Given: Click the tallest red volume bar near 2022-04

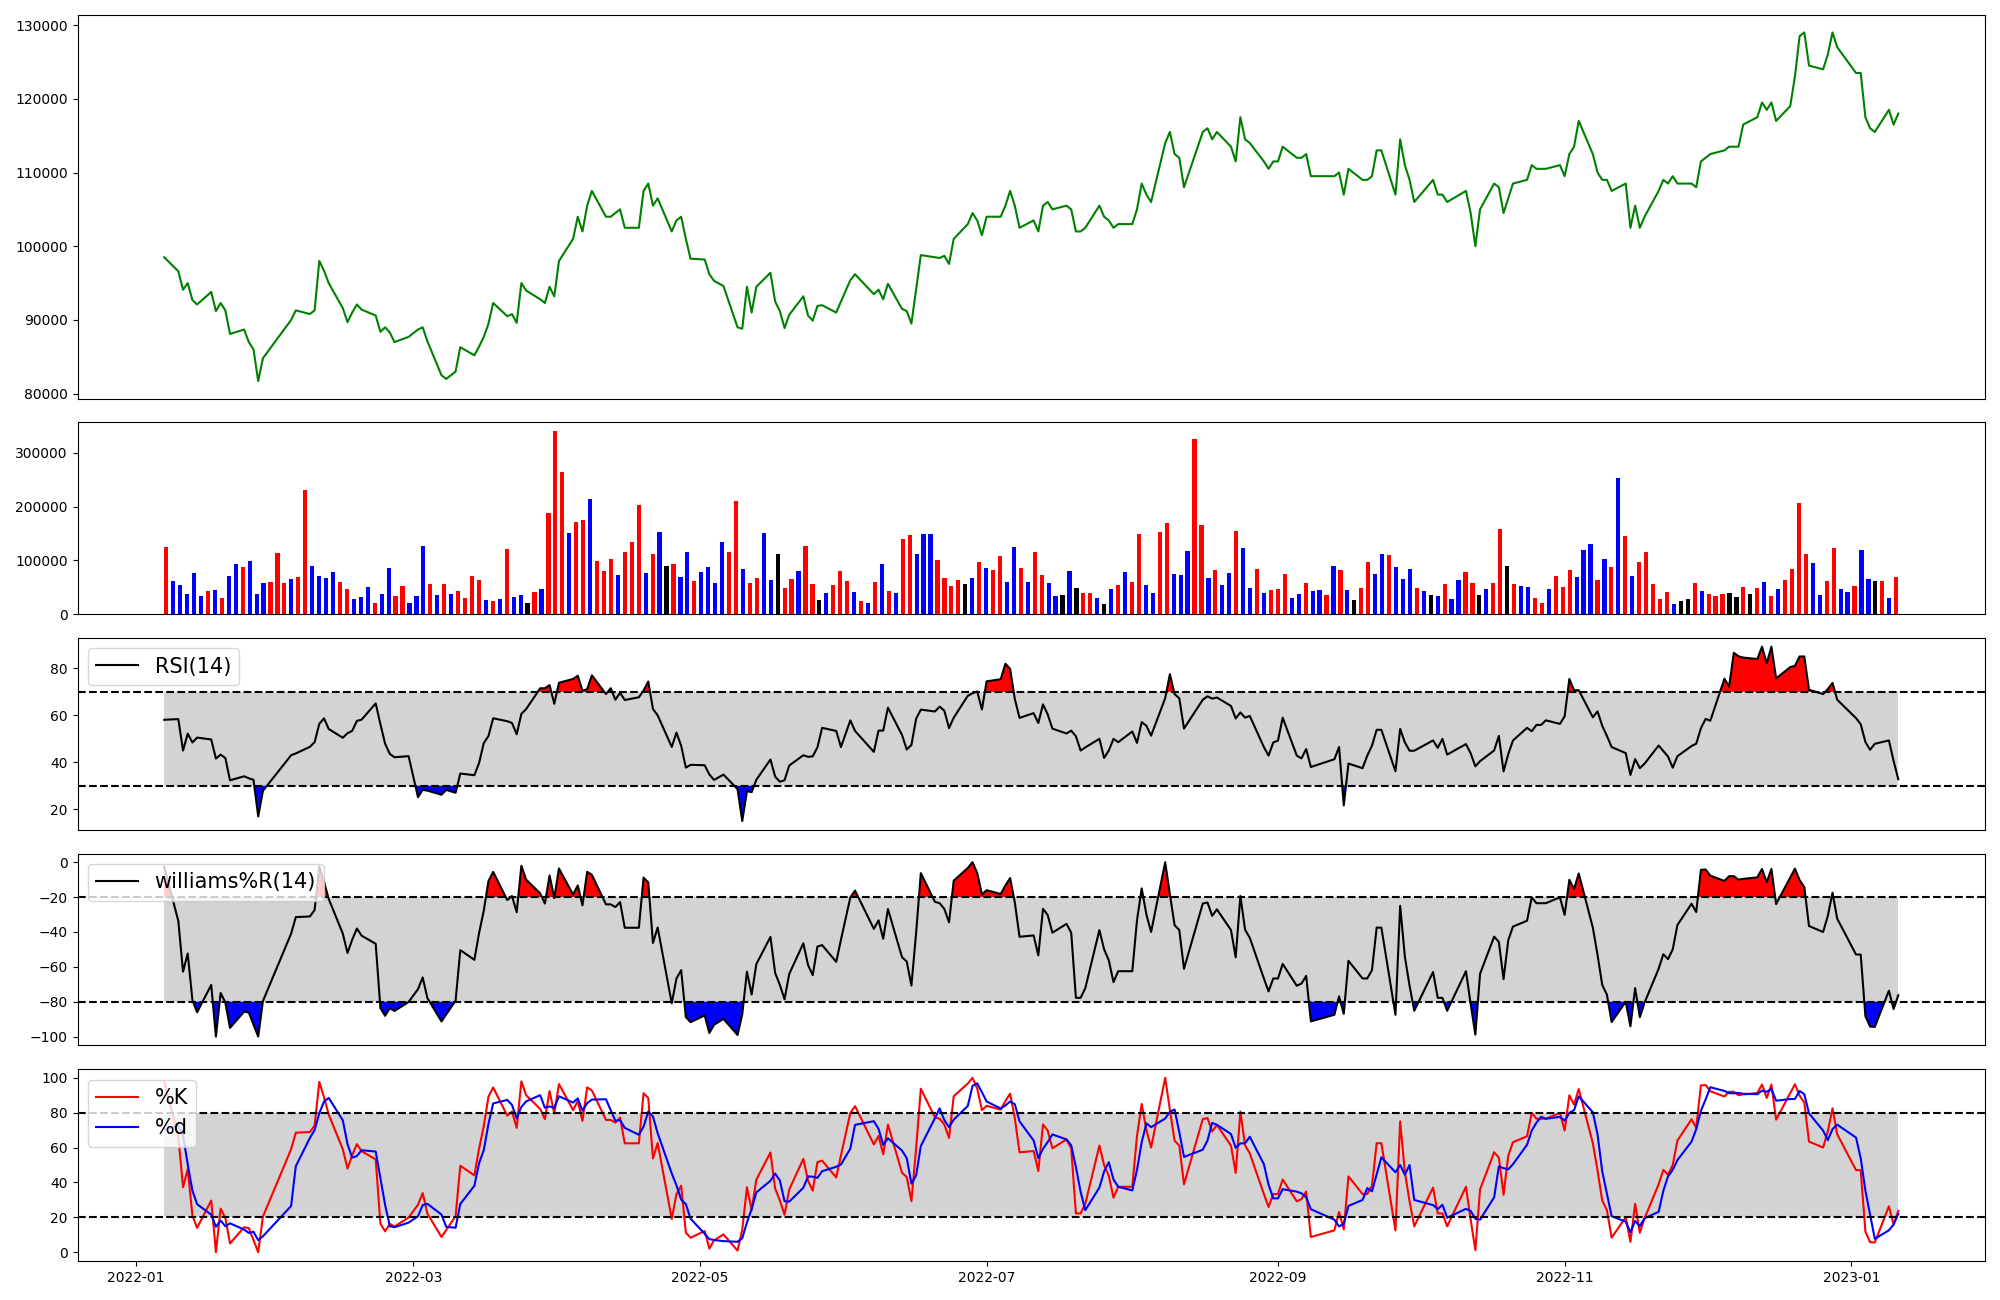Looking at the screenshot, I should coord(555,522).
